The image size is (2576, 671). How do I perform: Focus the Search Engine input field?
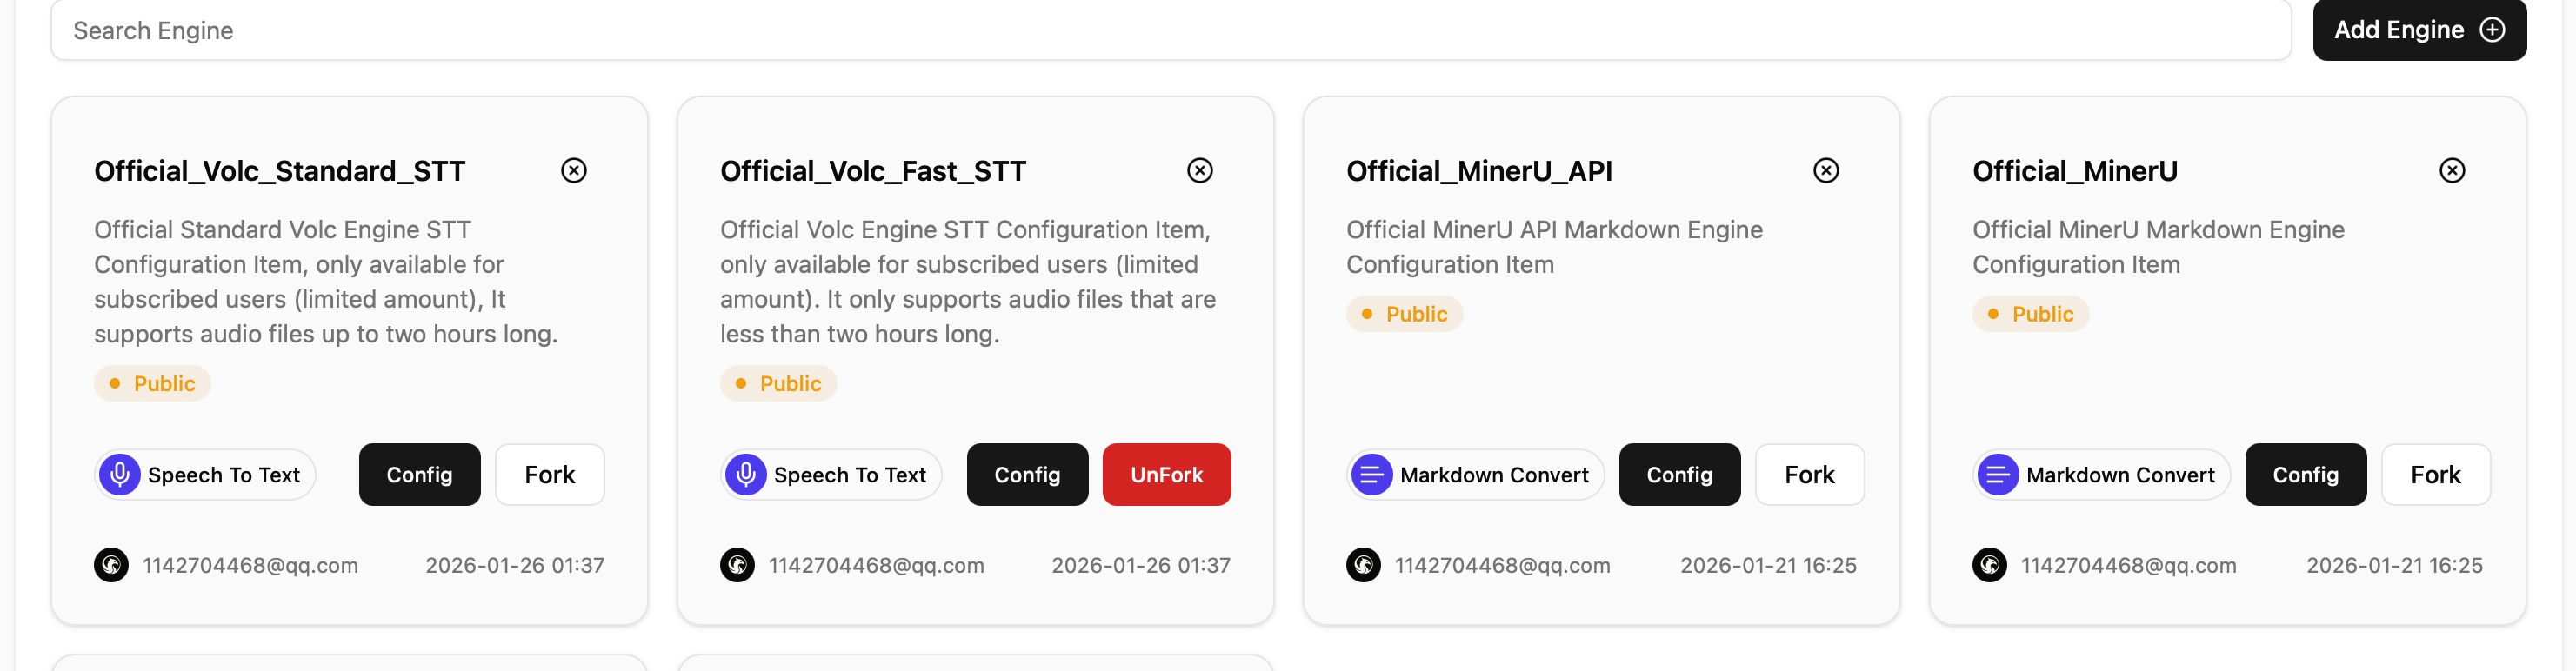(x=1170, y=30)
